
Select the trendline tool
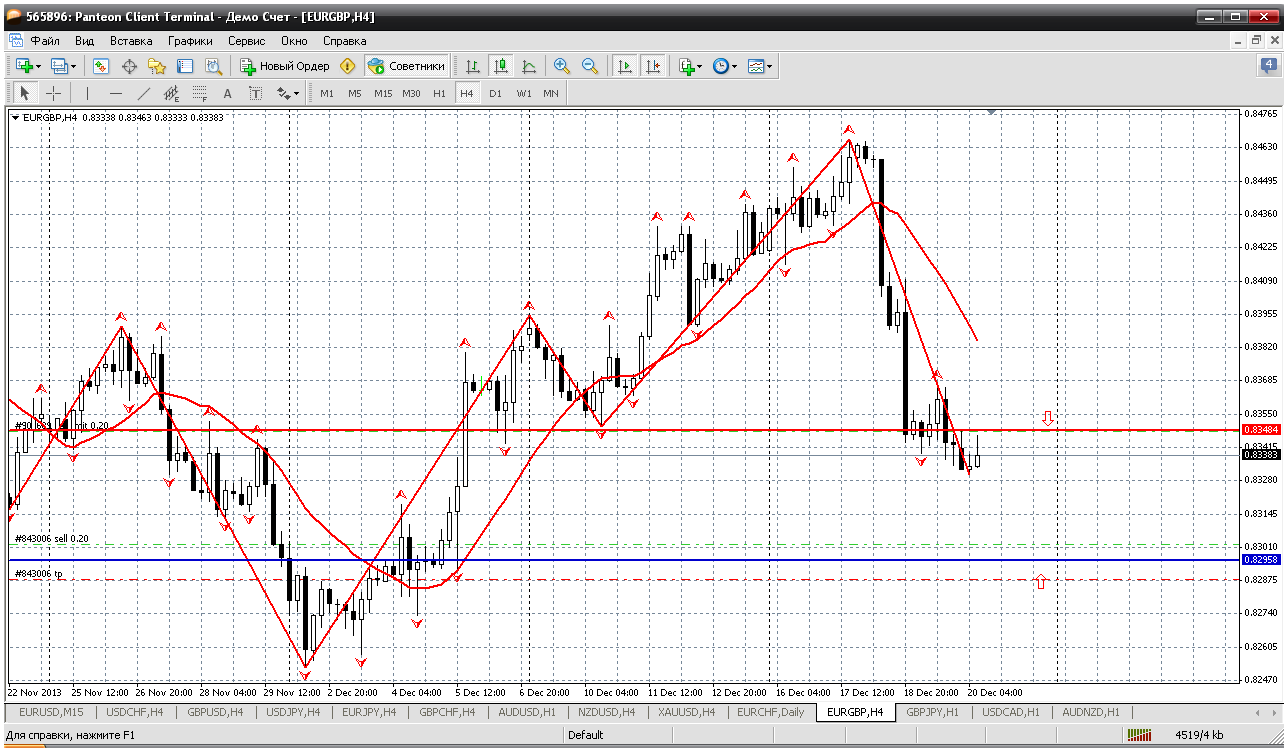(x=143, y=93)
